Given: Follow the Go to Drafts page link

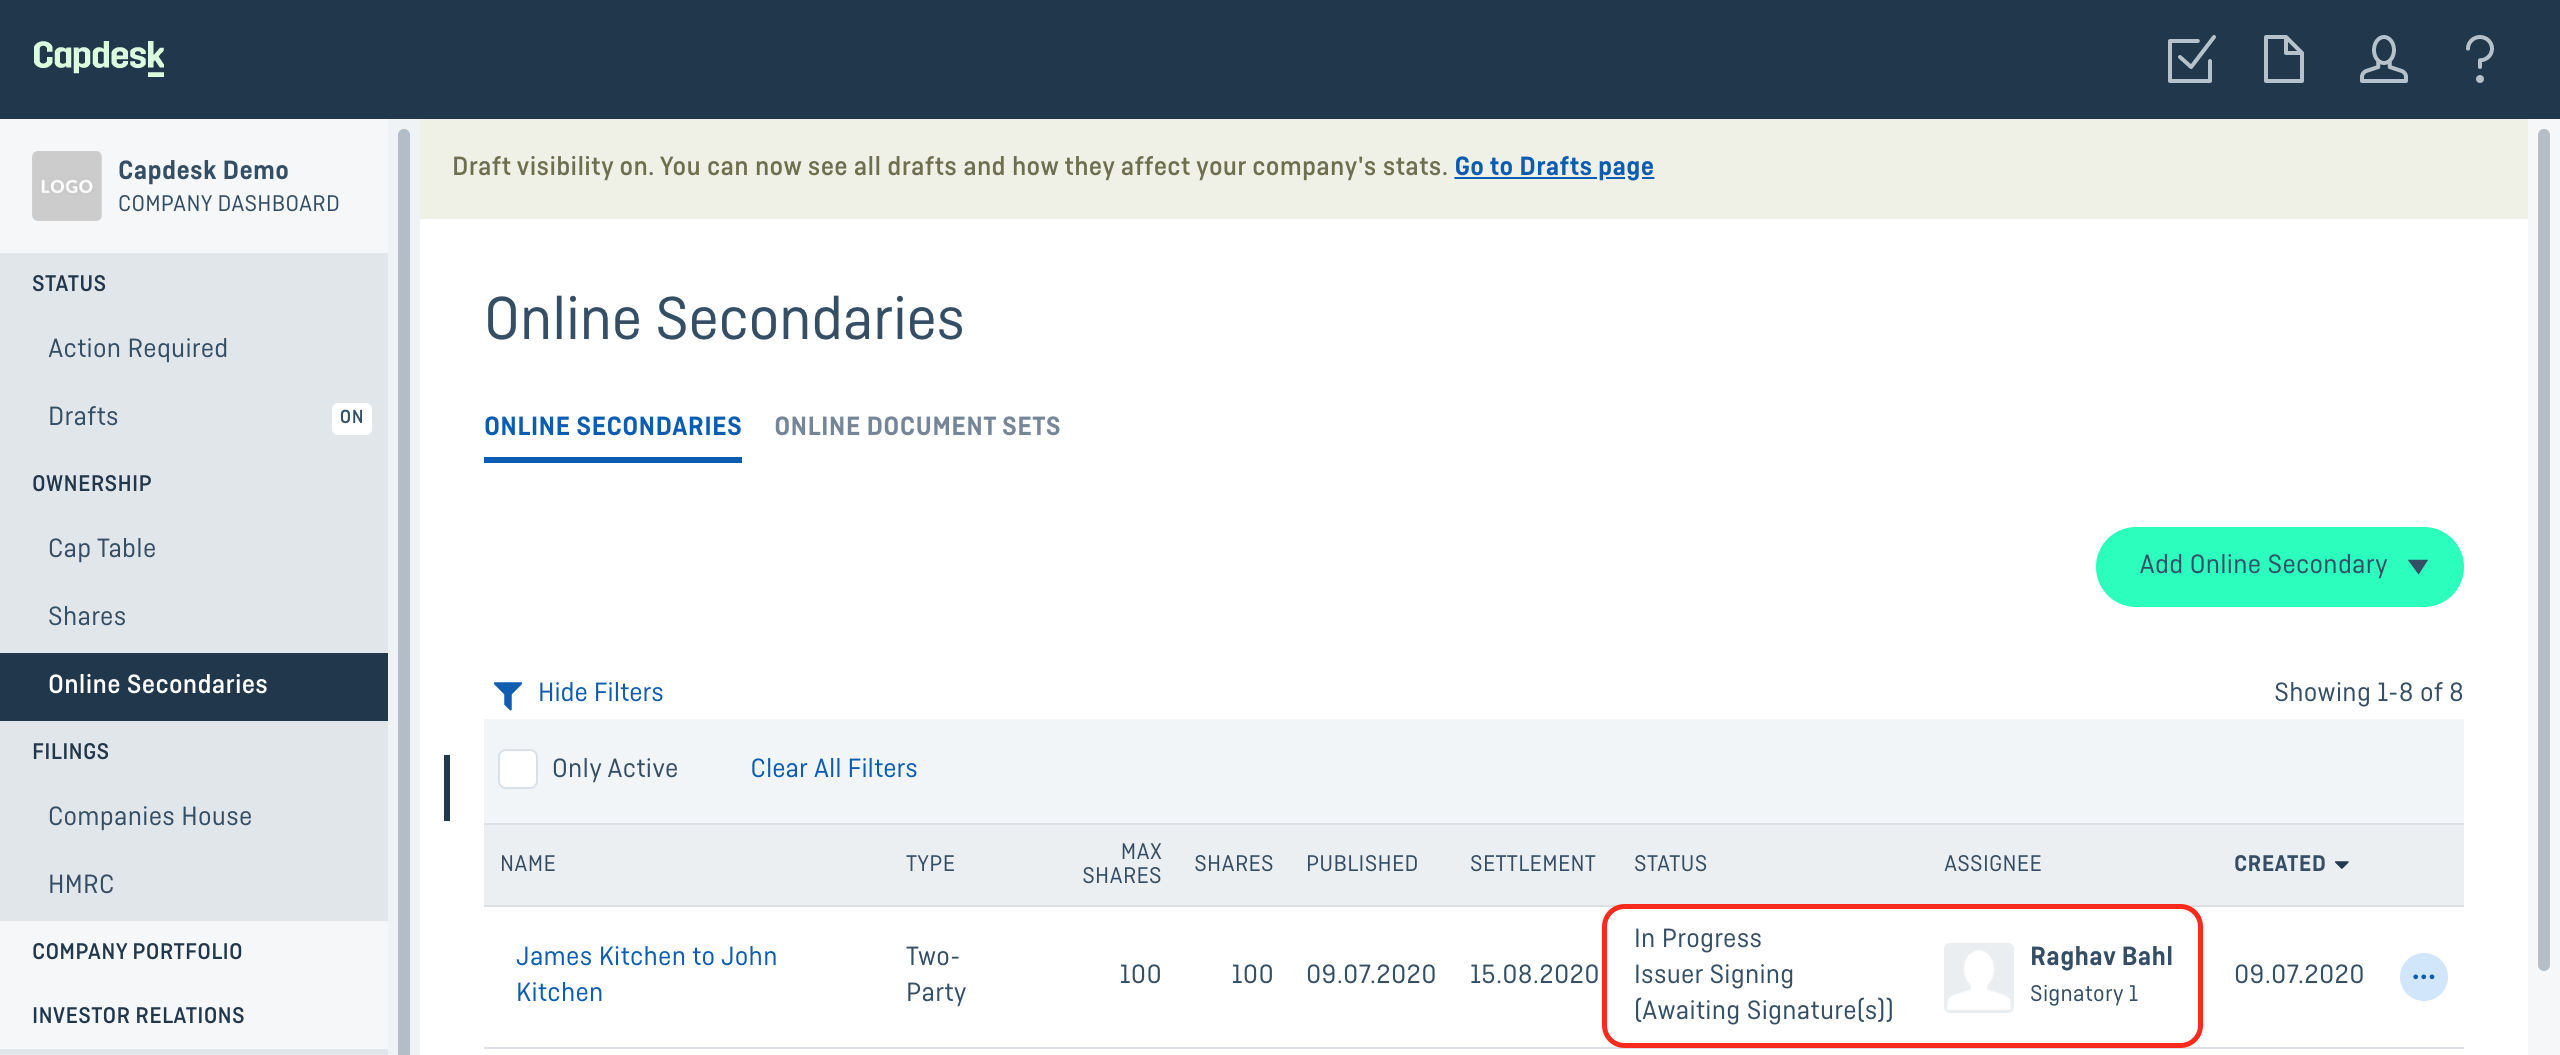Looking at the screenshot, I should click(x=1554, y=167).
